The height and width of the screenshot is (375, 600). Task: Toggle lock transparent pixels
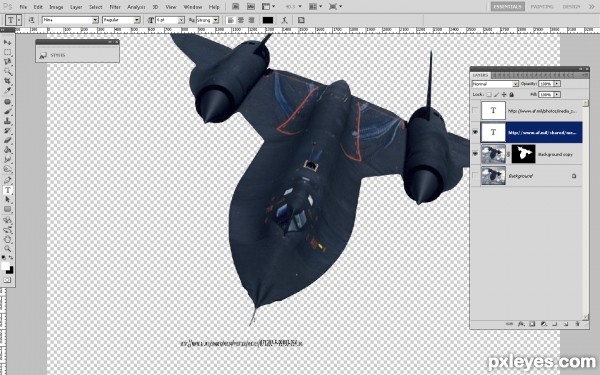[x=489, y=95]
